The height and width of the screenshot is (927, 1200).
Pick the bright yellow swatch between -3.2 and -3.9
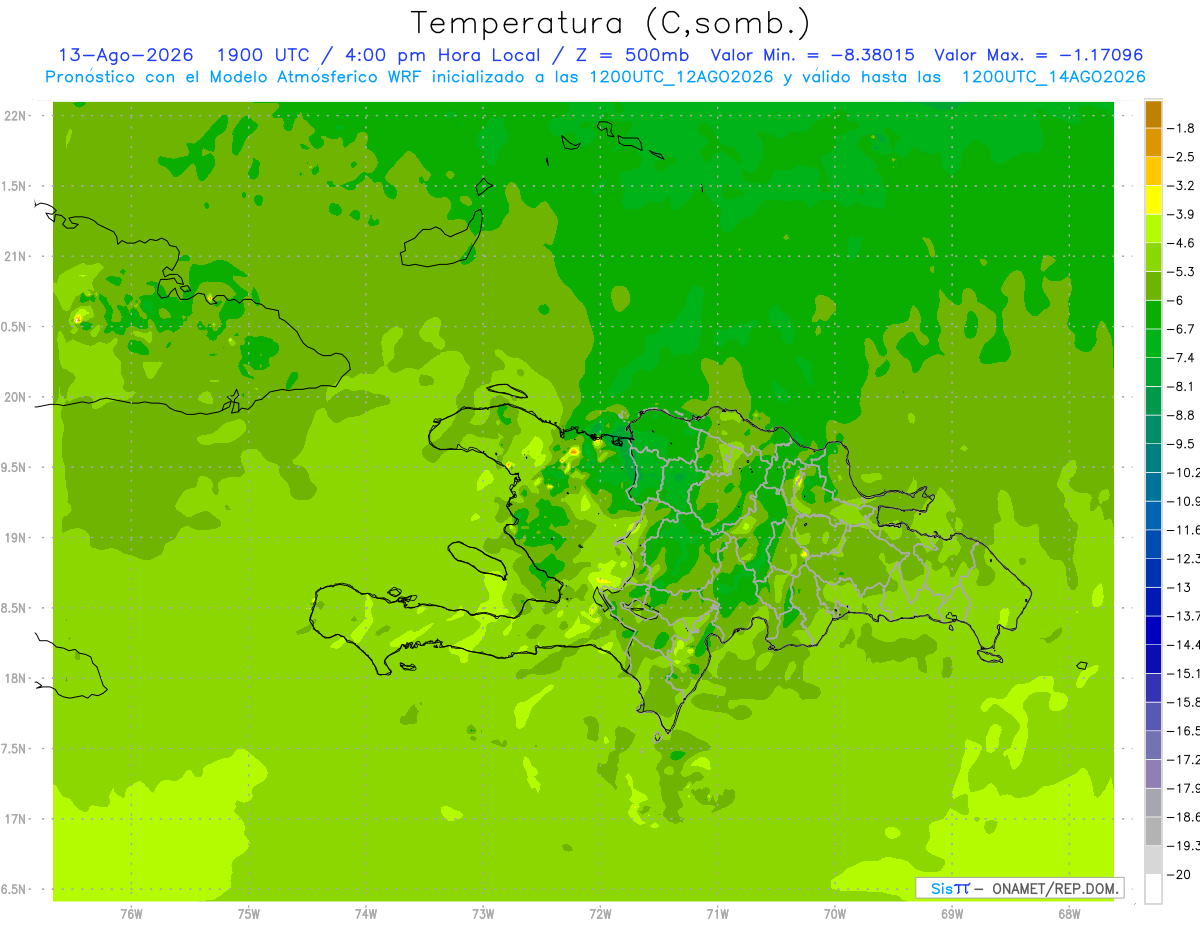[1153, 200]
